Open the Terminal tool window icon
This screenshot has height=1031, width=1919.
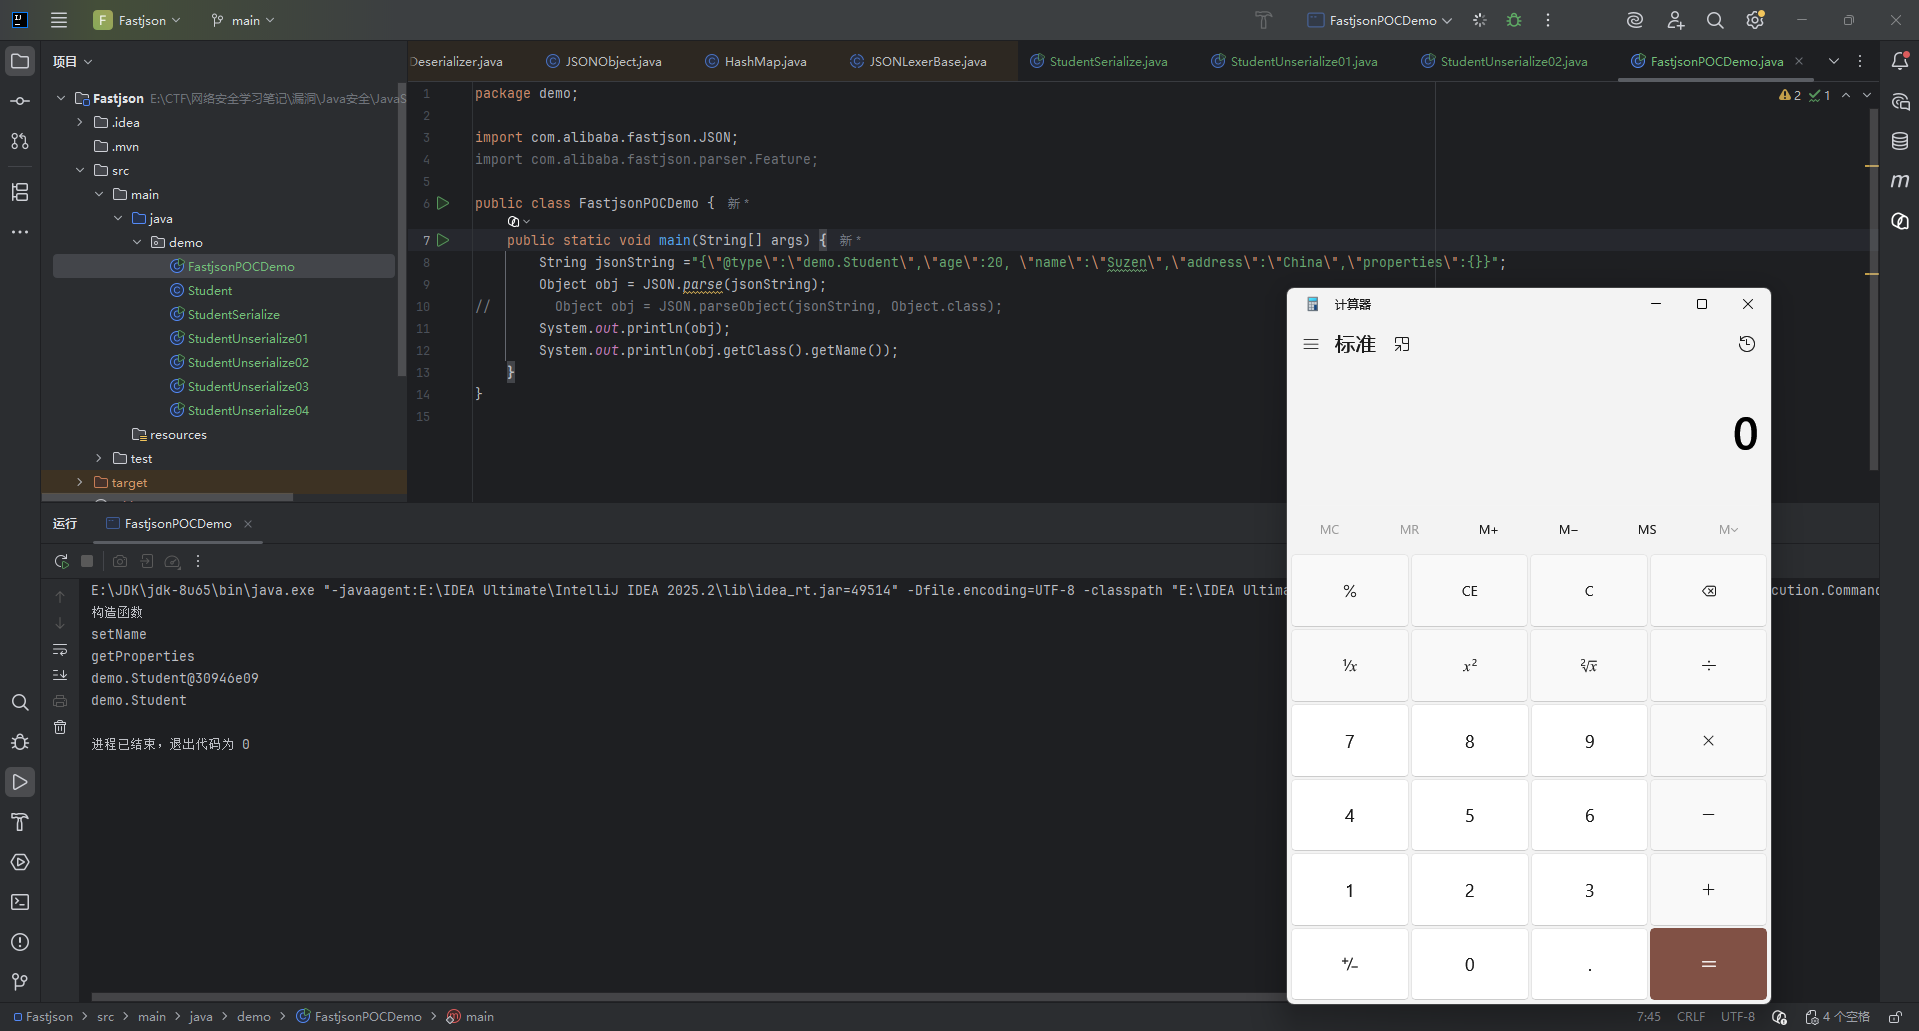click(20, 902)
